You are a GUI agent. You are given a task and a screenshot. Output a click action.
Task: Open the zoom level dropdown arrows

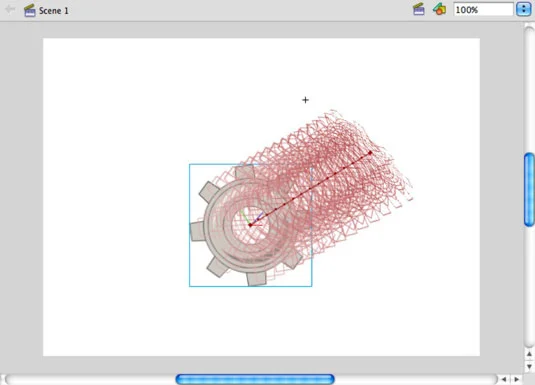pyautogui.click(x=524, y=9)
